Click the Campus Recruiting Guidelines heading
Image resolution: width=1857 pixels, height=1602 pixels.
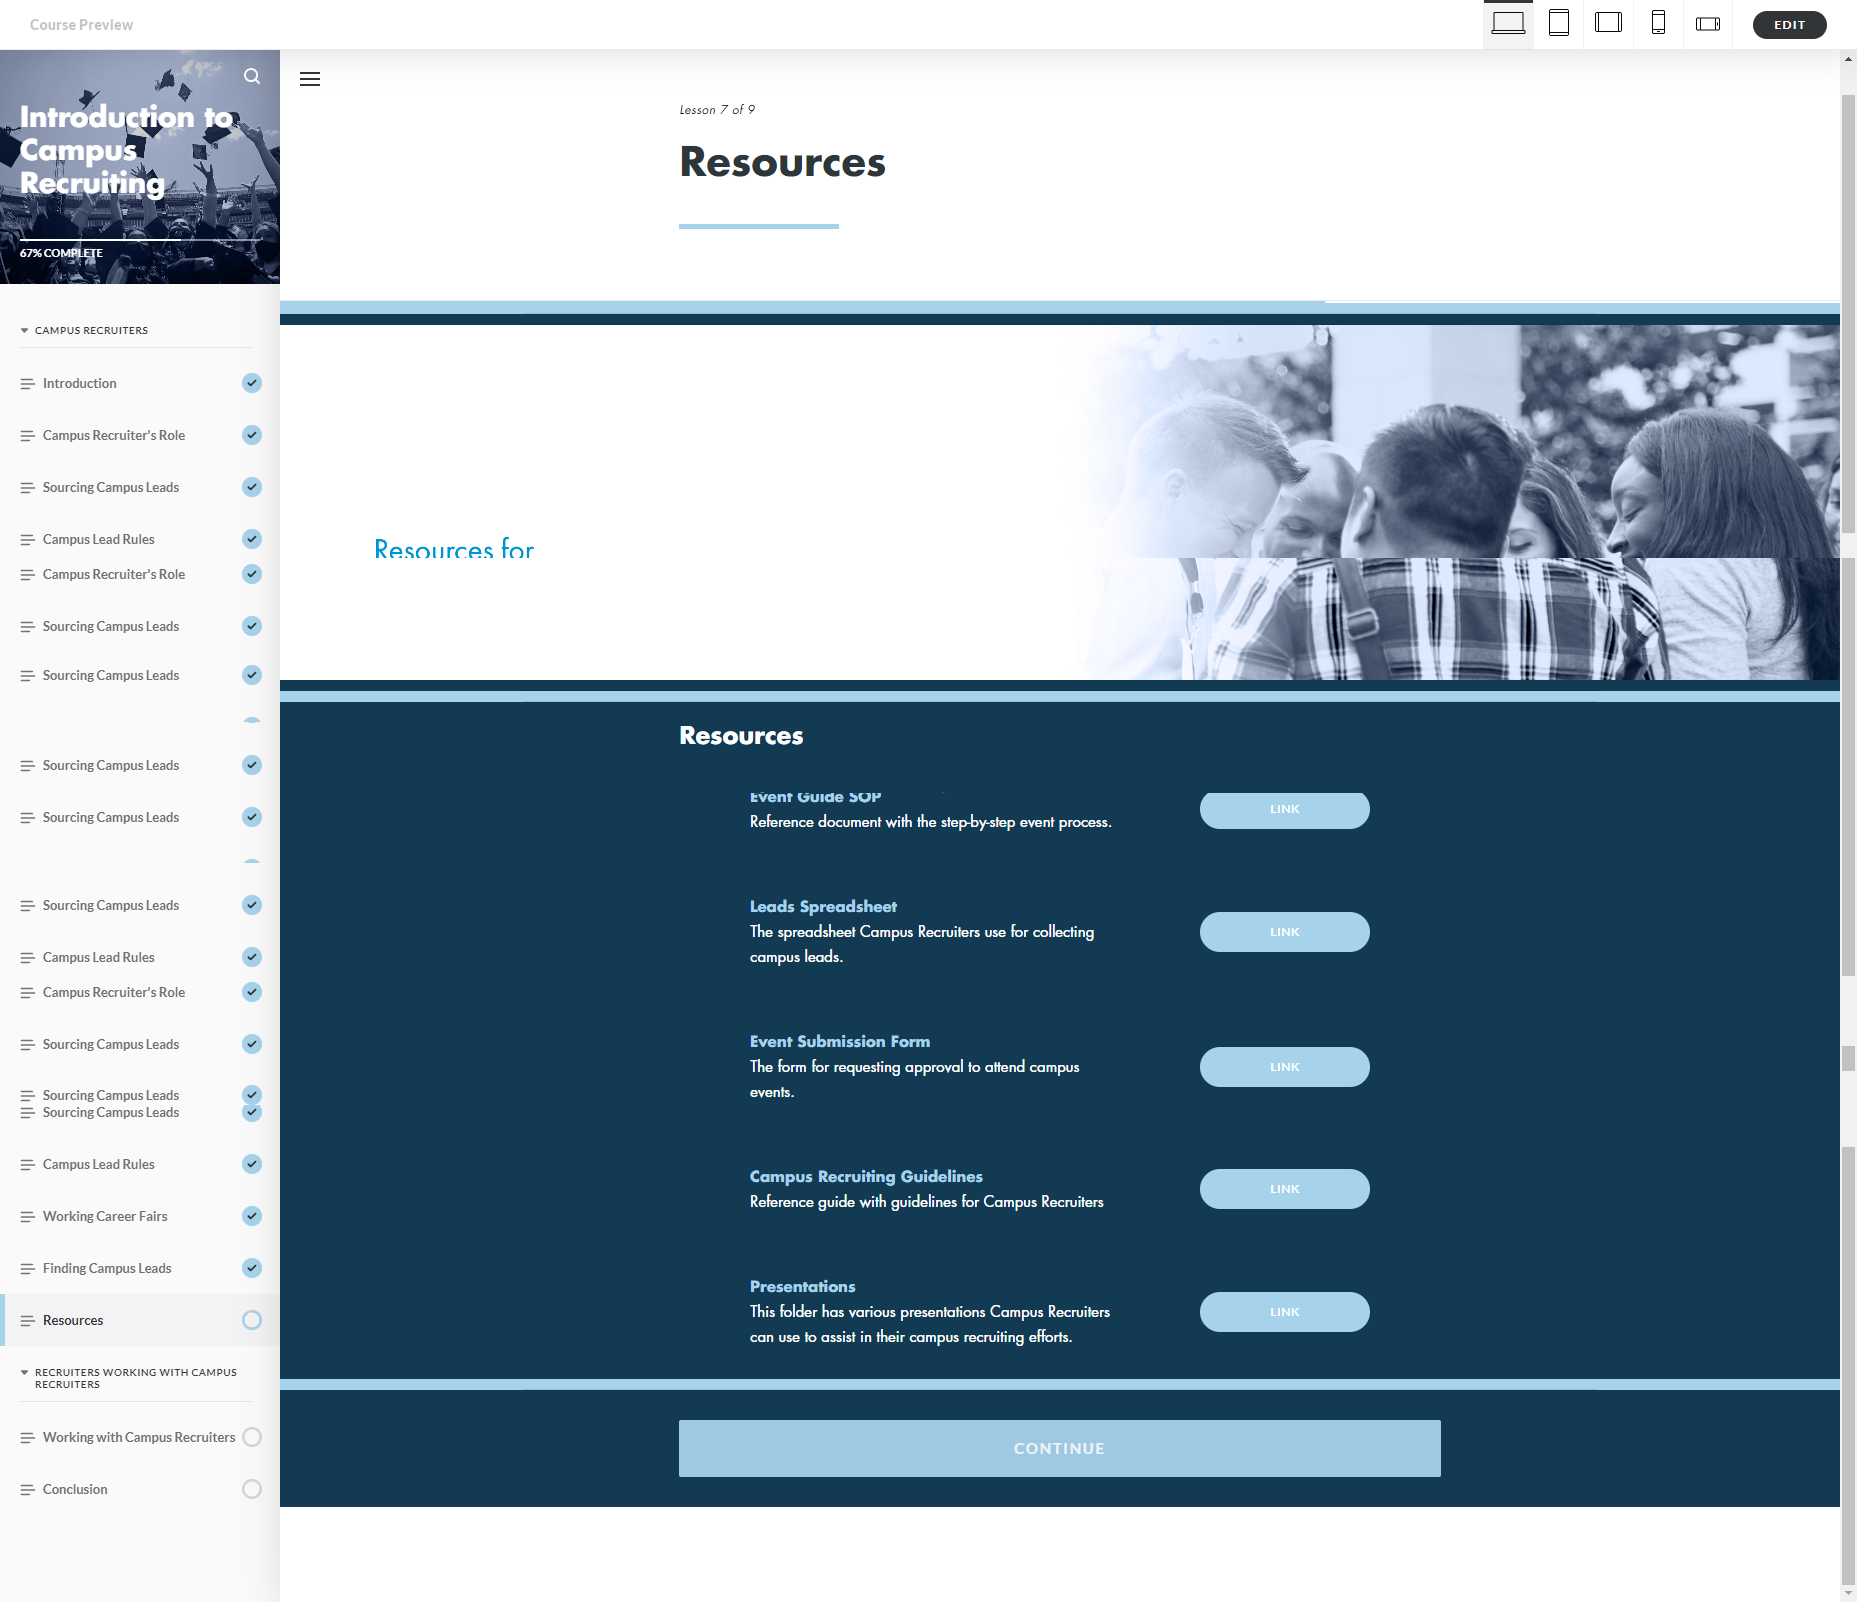(866, 1176)
